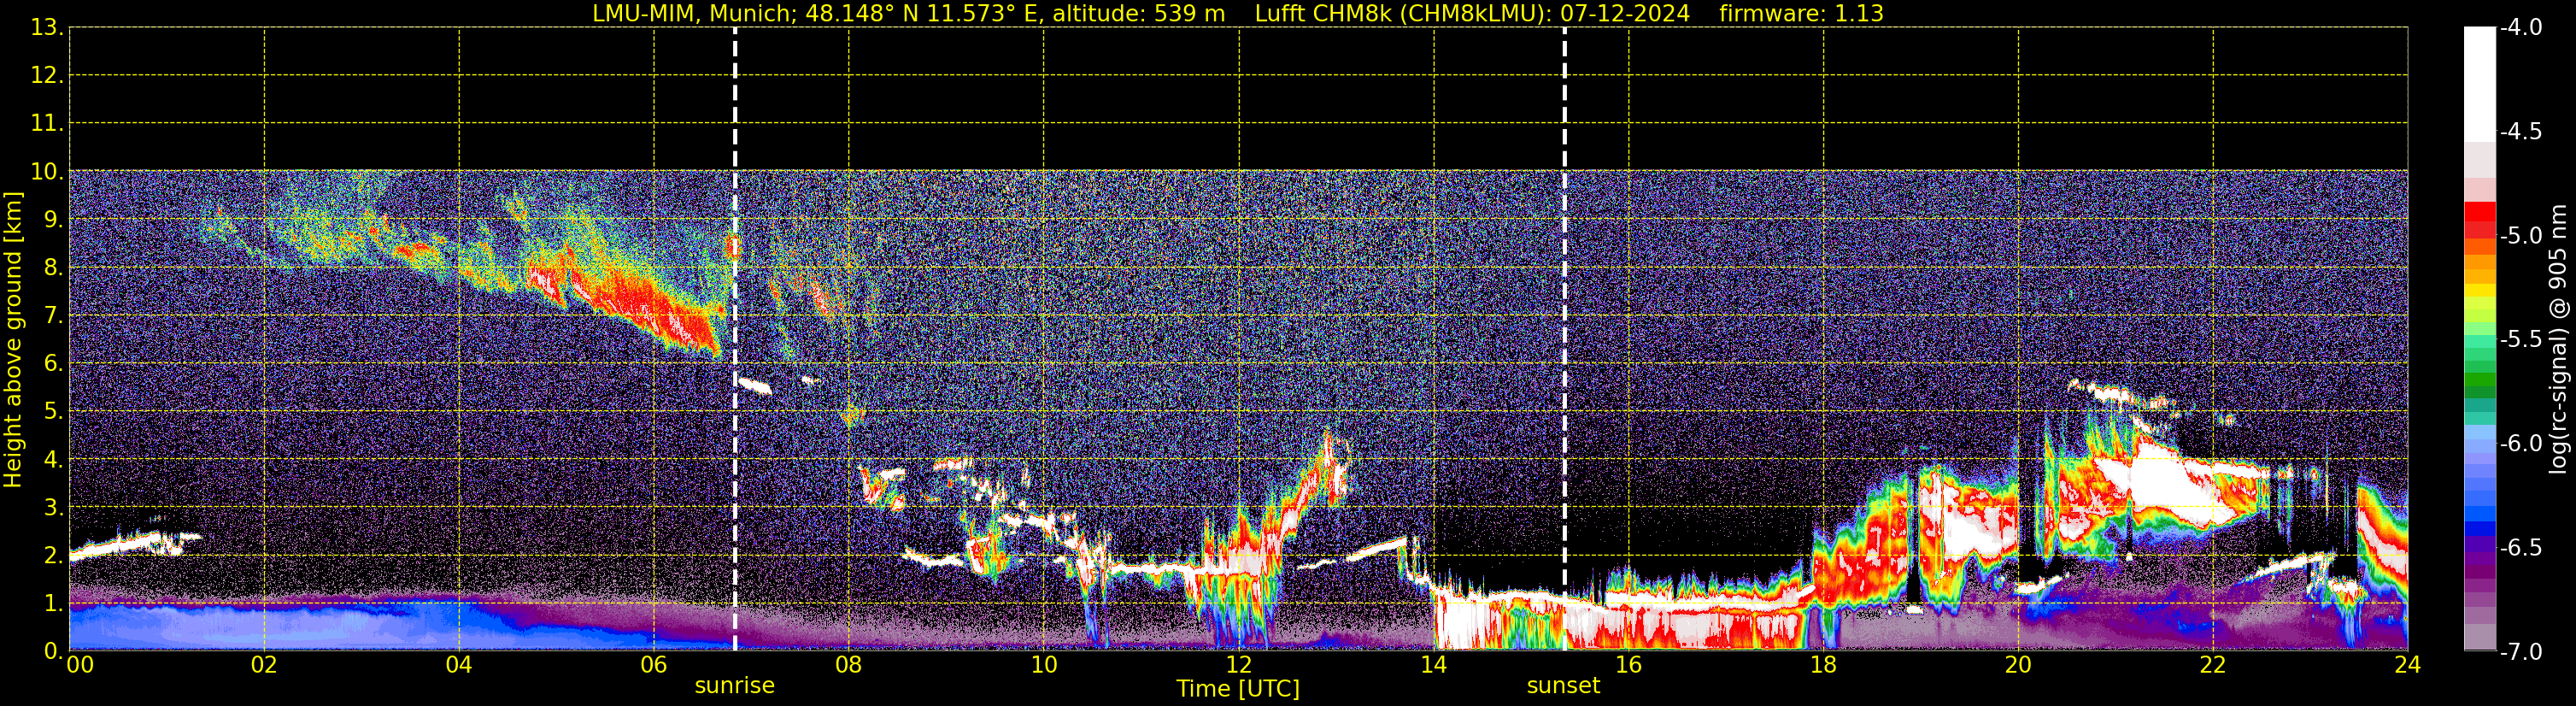Click the "altitude: 539 m" text in the title

point(1138,14)
